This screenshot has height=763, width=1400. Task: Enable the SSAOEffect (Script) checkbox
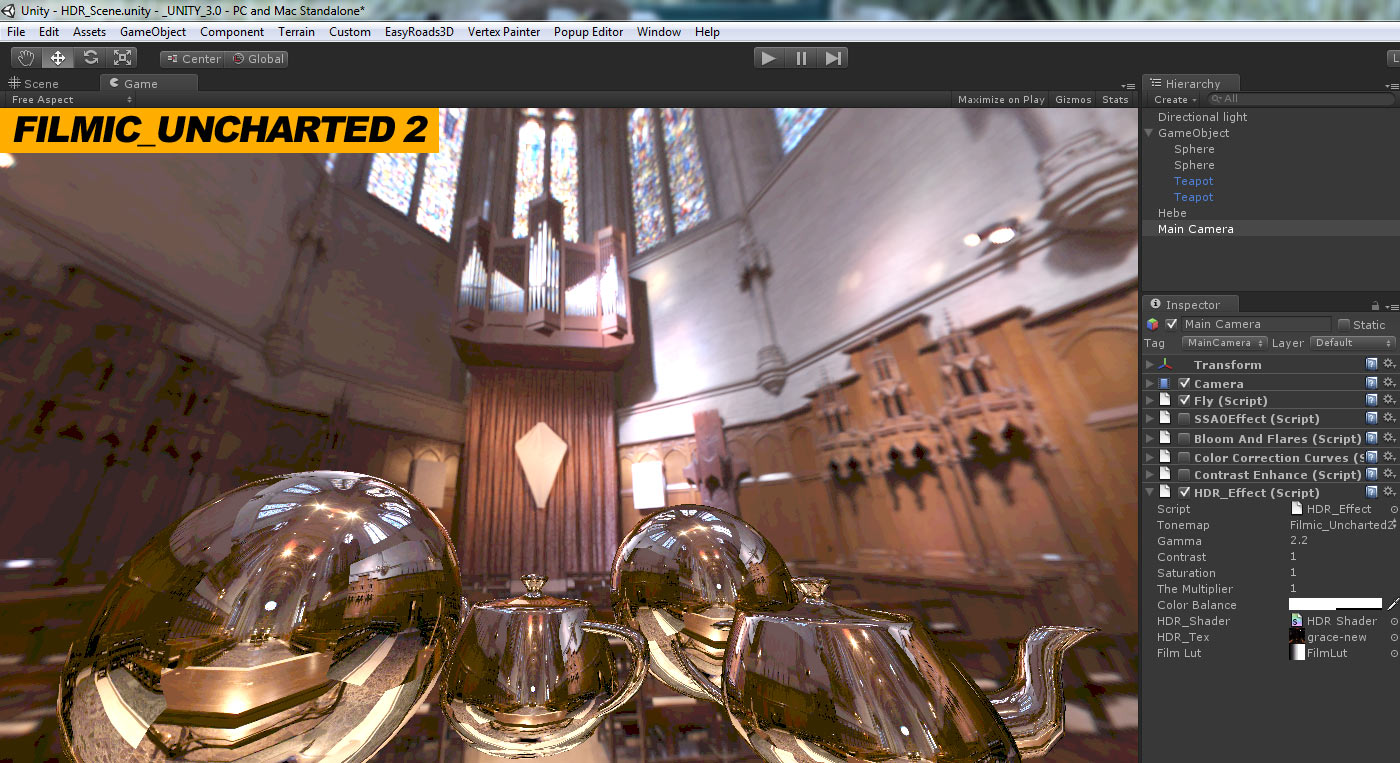(x=1184, y=418)
